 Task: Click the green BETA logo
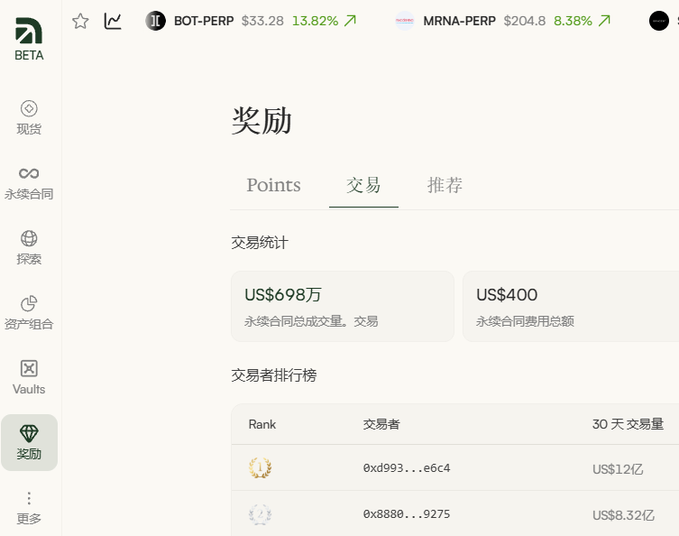(x=29, y=39)
